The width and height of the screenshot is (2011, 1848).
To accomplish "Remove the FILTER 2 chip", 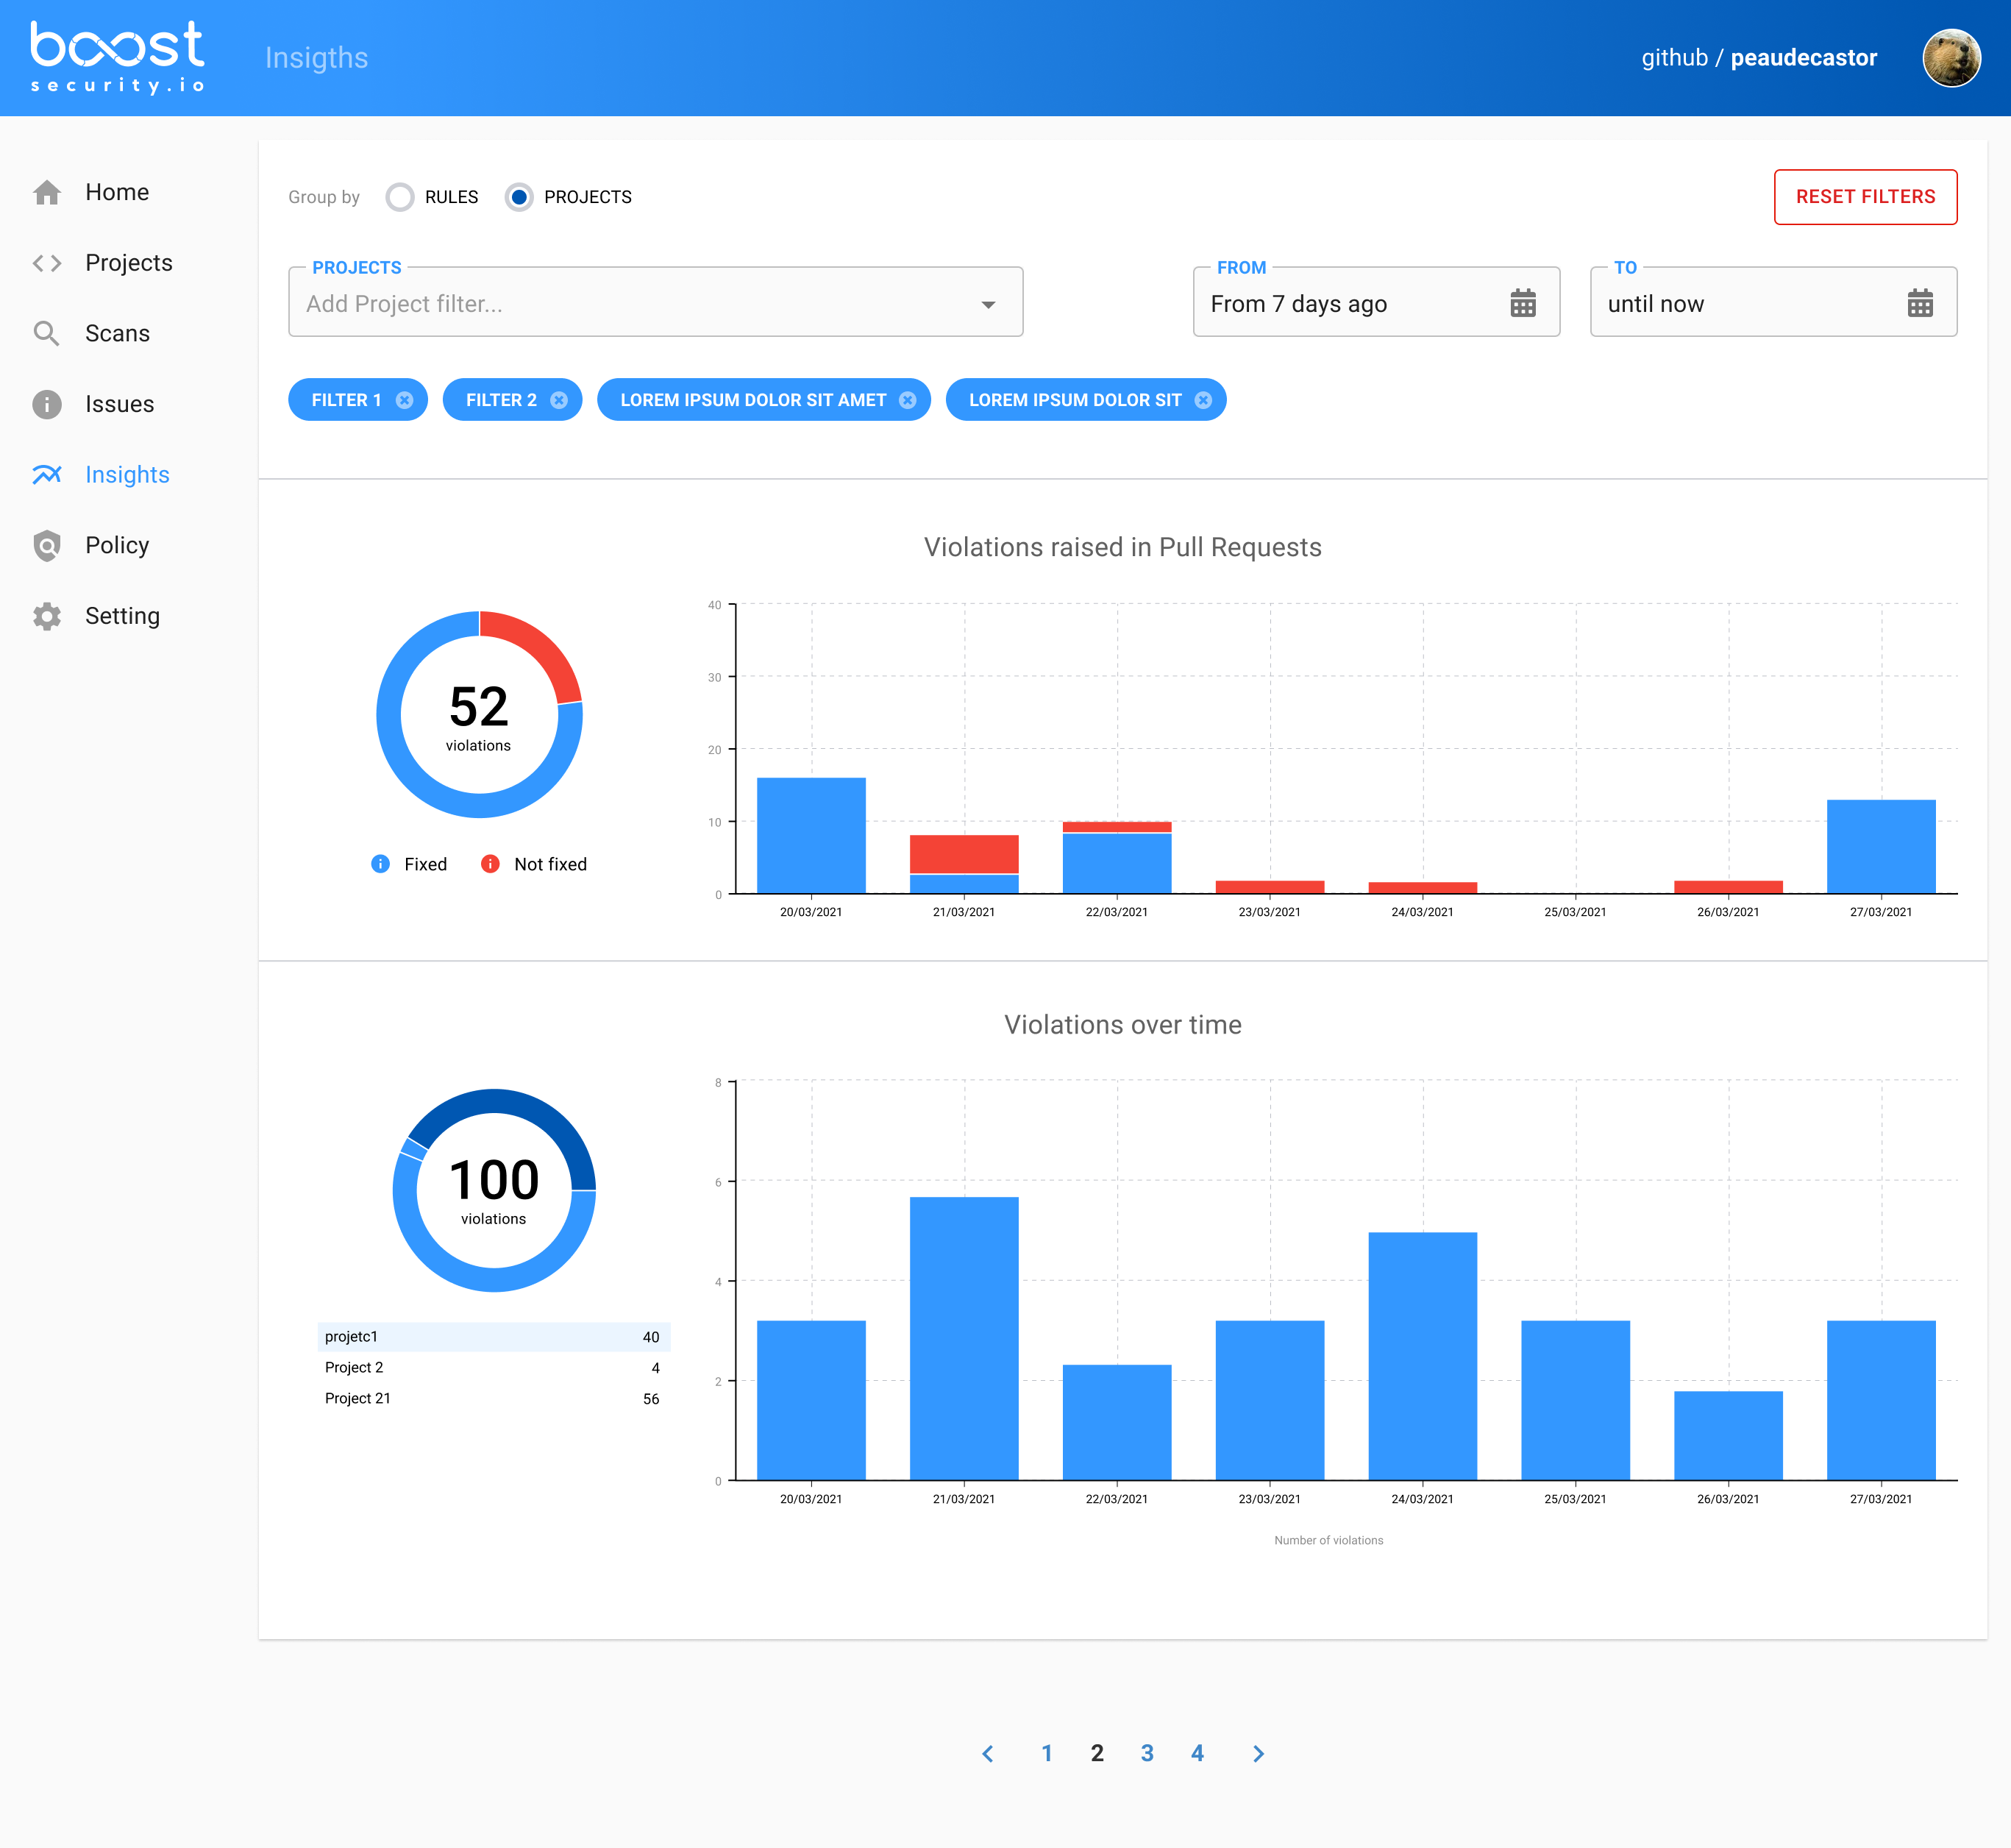I will coord(559,400).
